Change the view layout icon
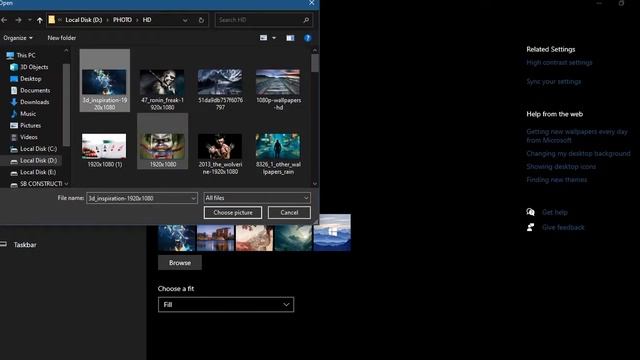Viewport: 640px width, 360px height. pos(264,38)
